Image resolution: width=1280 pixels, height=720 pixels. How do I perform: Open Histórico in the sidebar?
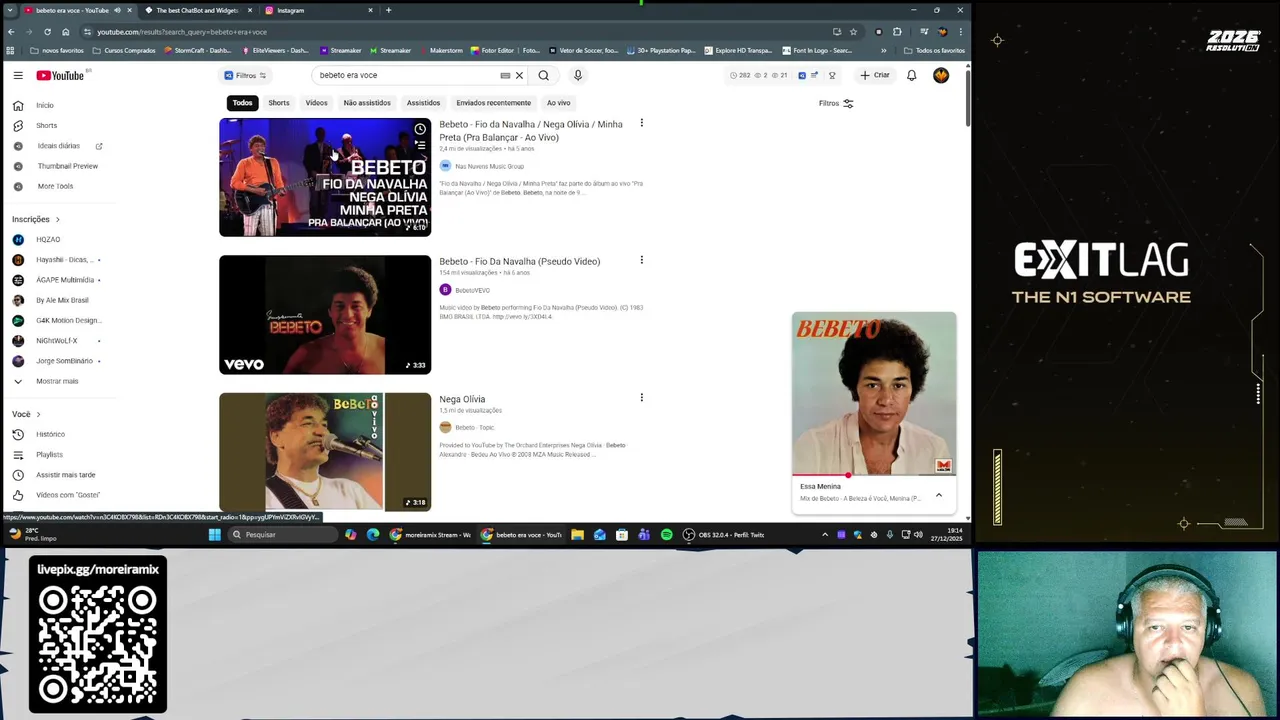50,434
